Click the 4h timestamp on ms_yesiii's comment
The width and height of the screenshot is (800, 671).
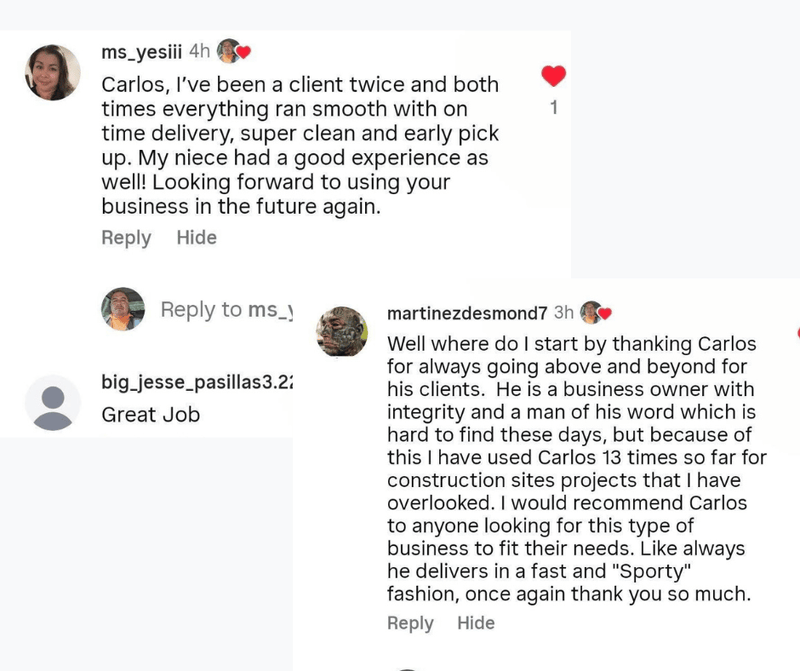pyautogui.click(x=199, y=51)
